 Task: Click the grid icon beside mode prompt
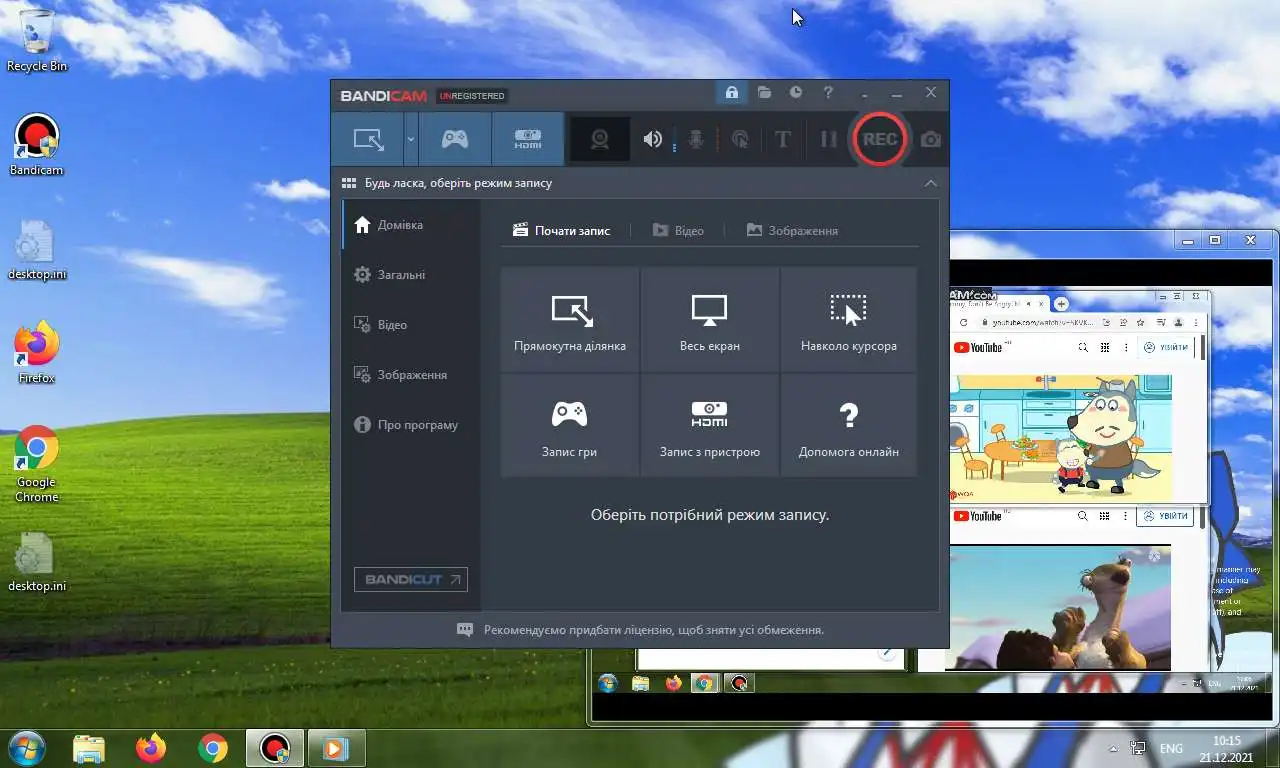[x=349, y=183]
